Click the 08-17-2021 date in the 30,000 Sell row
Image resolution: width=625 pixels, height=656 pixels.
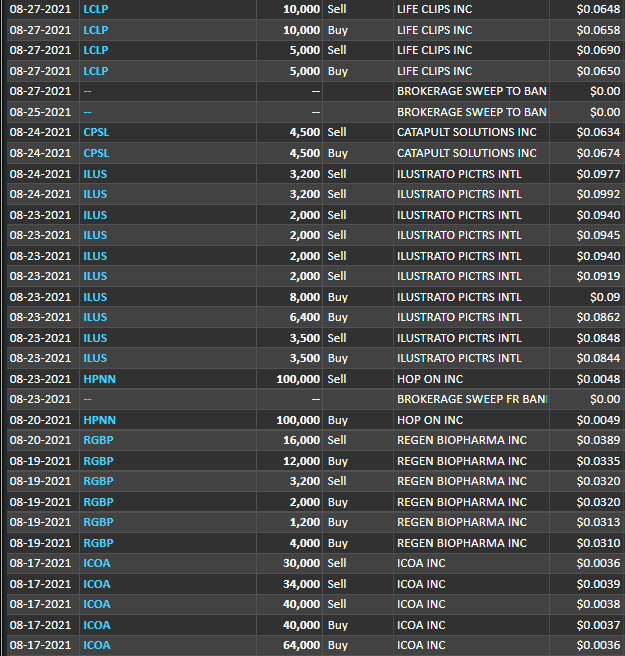click(41, 563)
